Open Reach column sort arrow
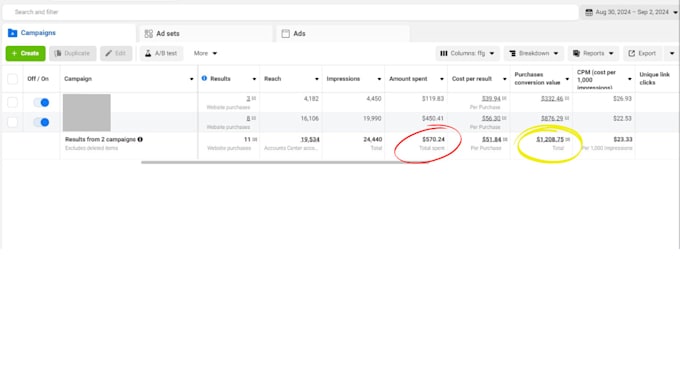This screenshot has width=680, height=383. coord(317,79)
